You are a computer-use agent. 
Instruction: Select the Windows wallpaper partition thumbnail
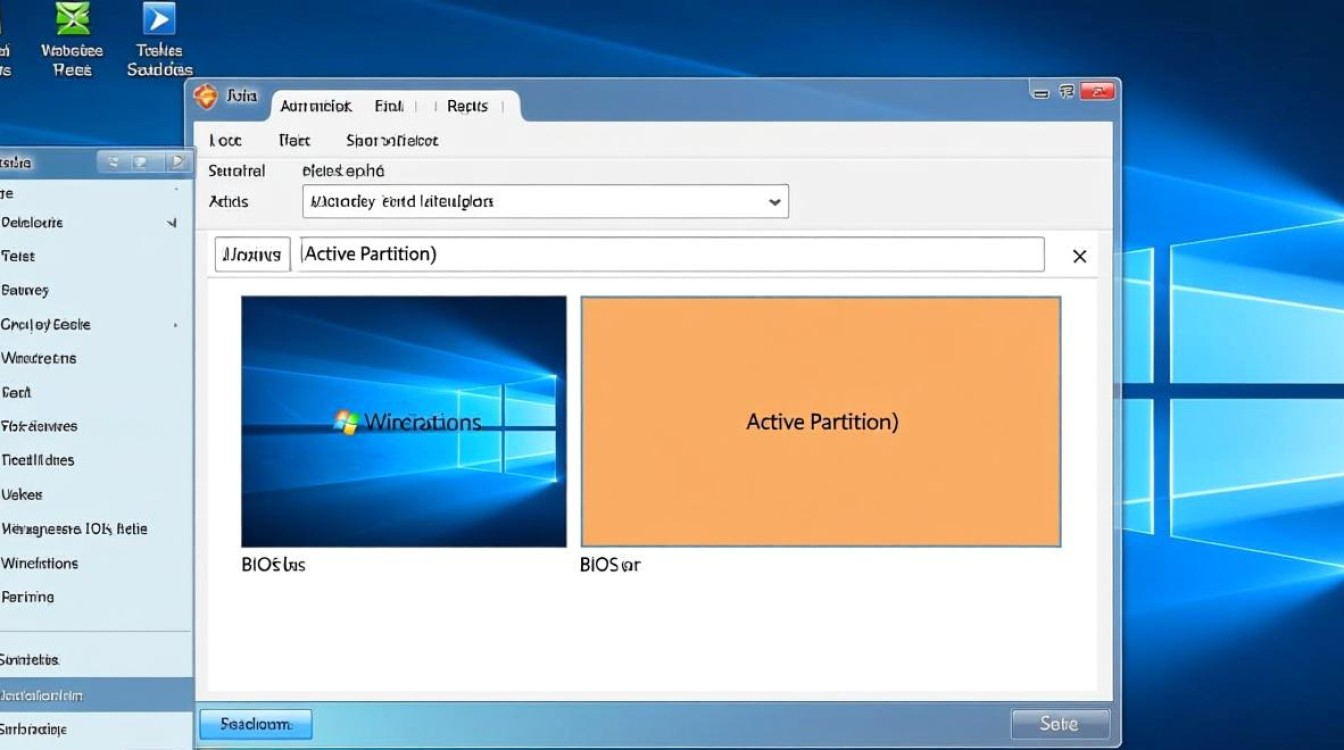point(403,421)
